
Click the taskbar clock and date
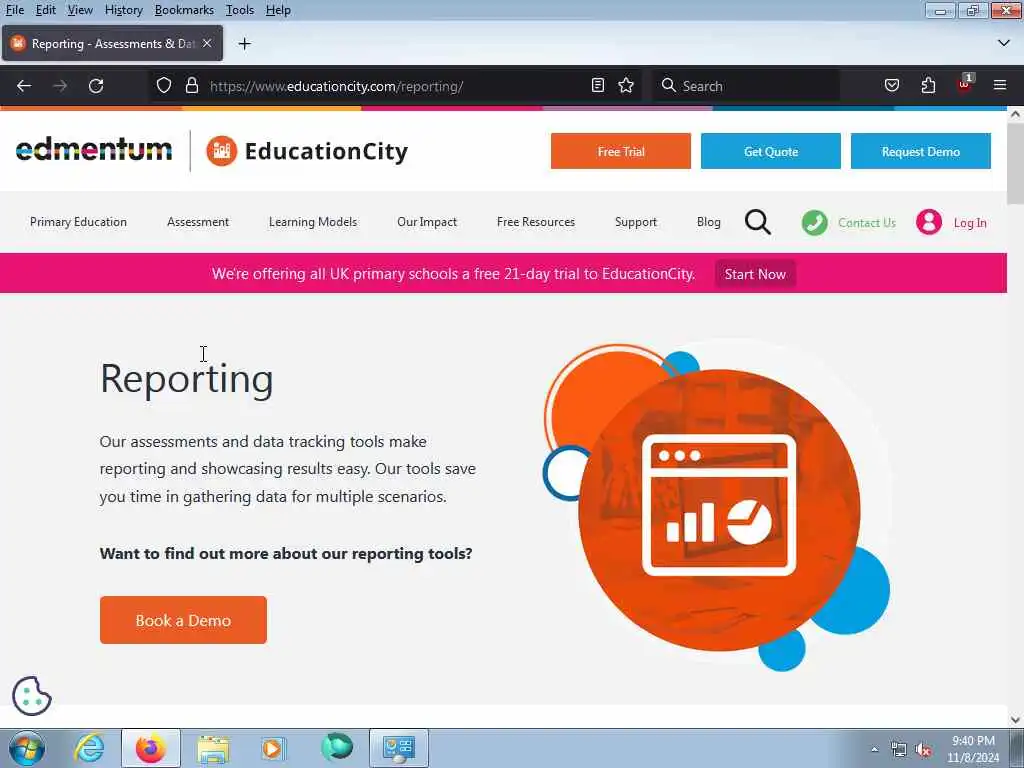973,749
